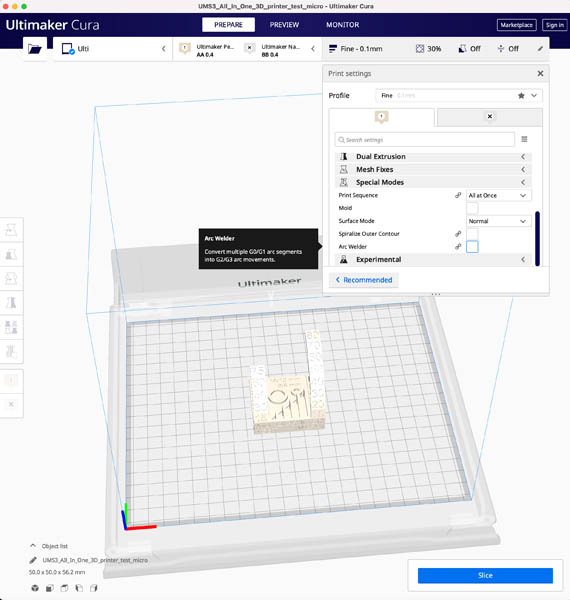Click the Slice button
The height and width of the screenshot is (600, 570).
485,576
